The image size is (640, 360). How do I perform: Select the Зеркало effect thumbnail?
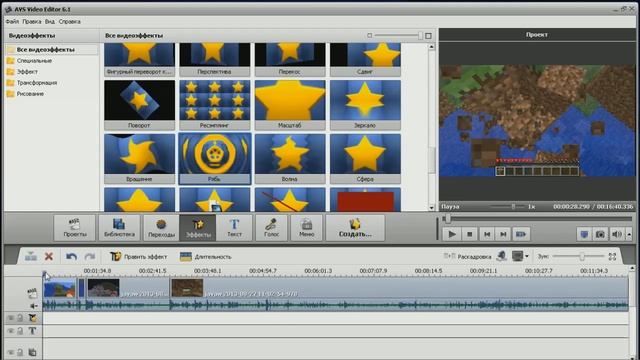pos(365,104)
